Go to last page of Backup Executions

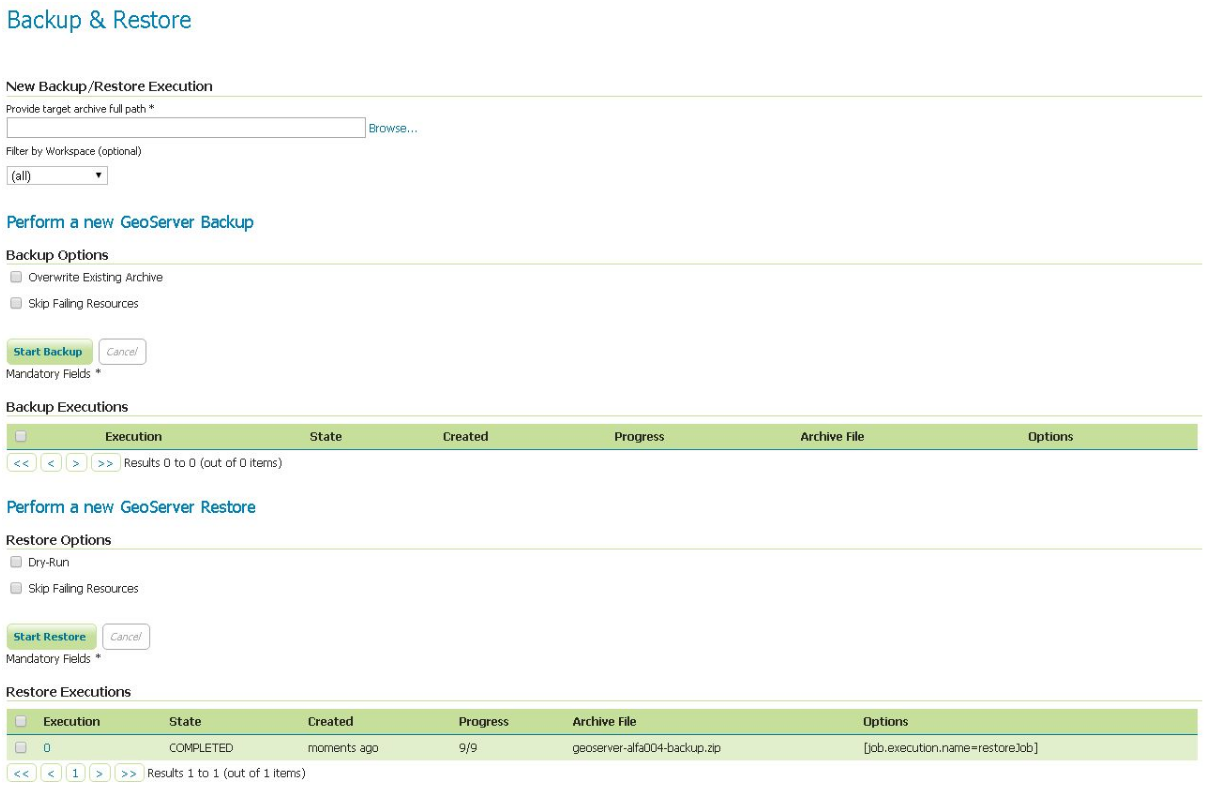tap(105, 463)
